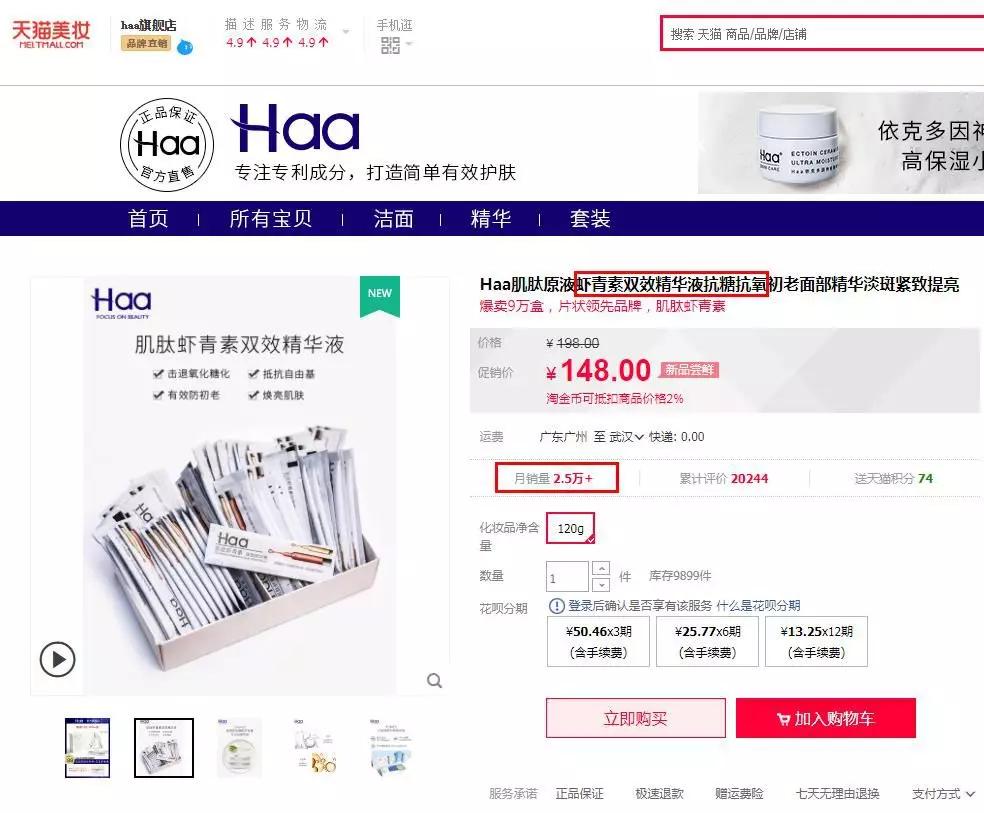Click the Tmall Beauty logo
This screenshot has width=984, height=813.
[51, 34]
